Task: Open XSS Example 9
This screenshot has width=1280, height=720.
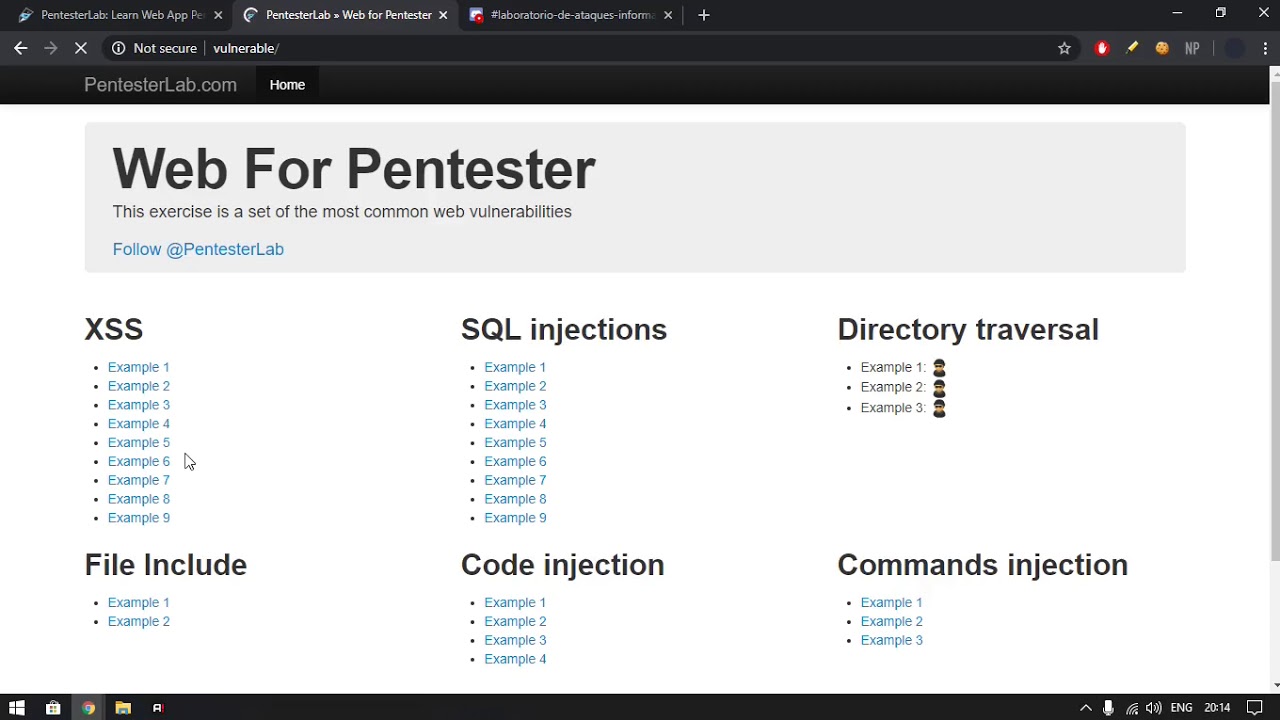Action: tap(139, 518)
